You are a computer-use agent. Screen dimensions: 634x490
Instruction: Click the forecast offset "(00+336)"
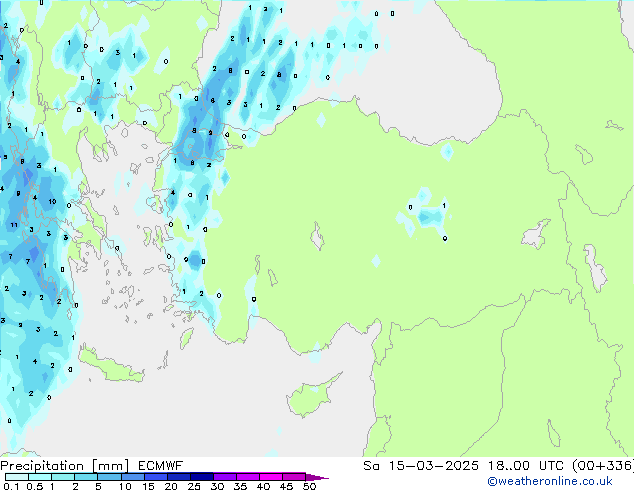point(603,466)
